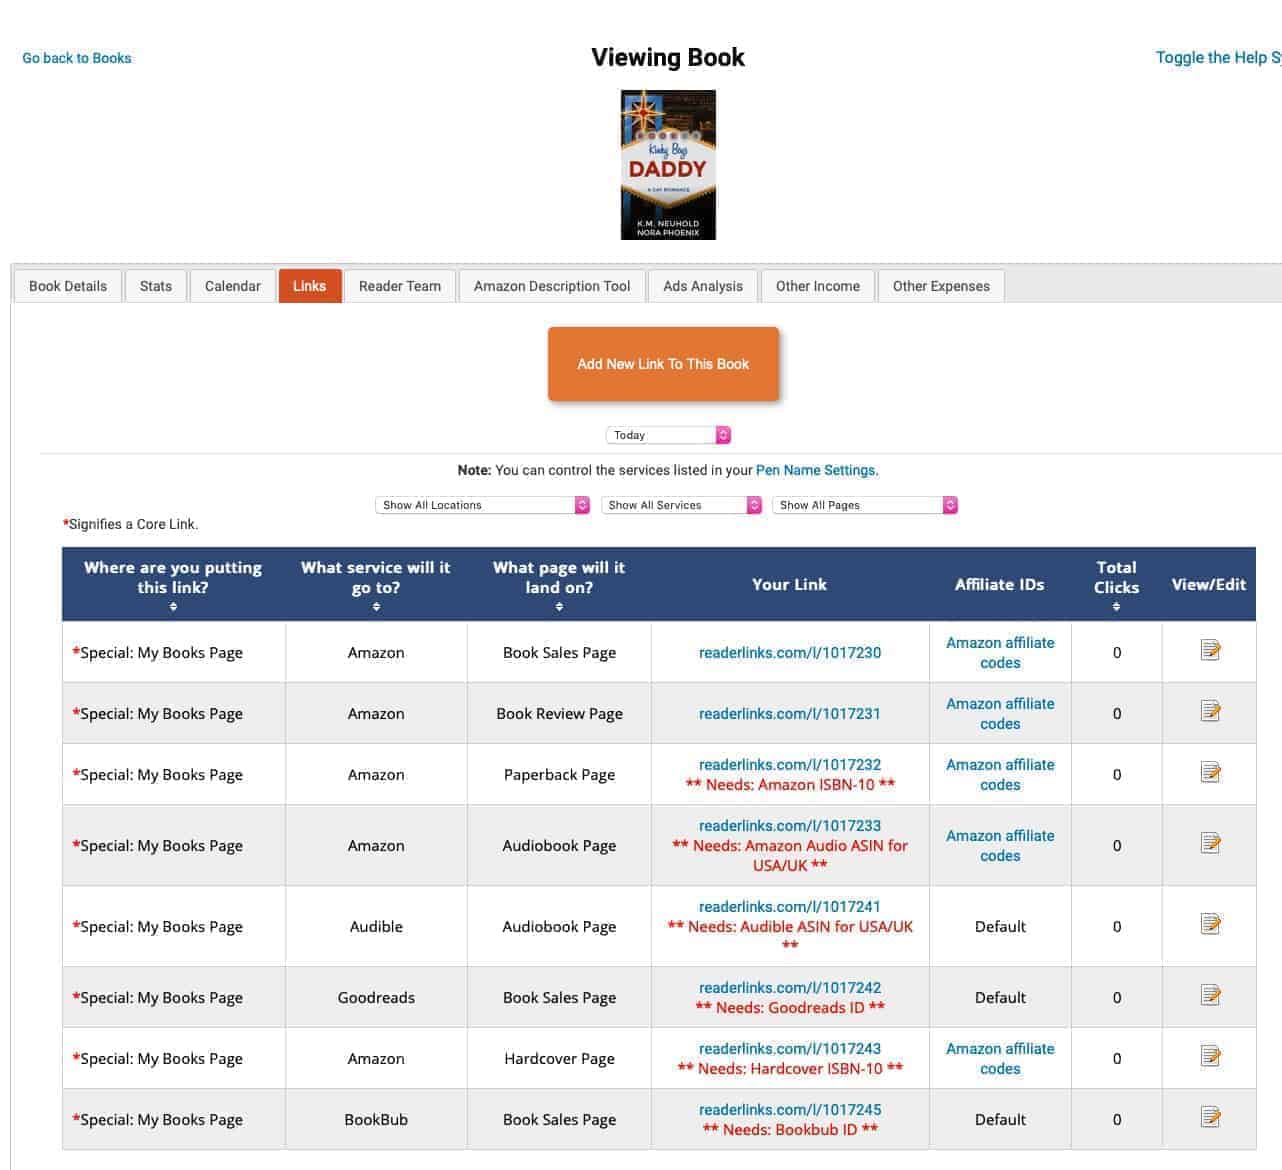
Task: Open the Stats tab
Action: [x=156, y=286]
